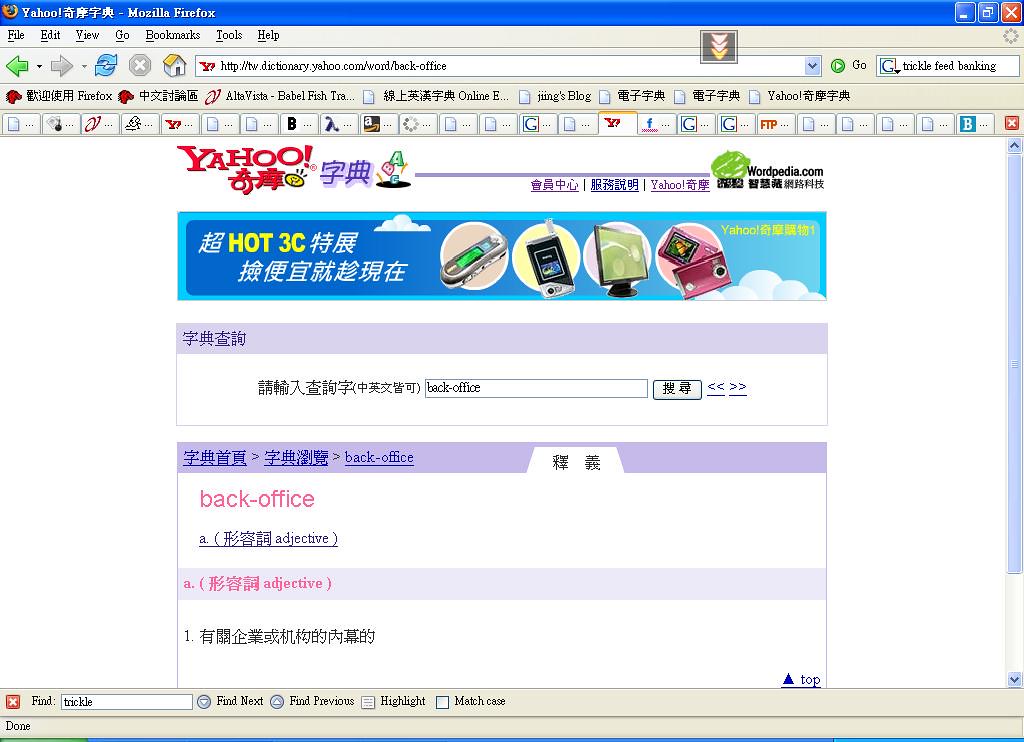This screenshot has height=742, width=1024.
Task: Check the Match case checkbox
Action: point(441,701)
